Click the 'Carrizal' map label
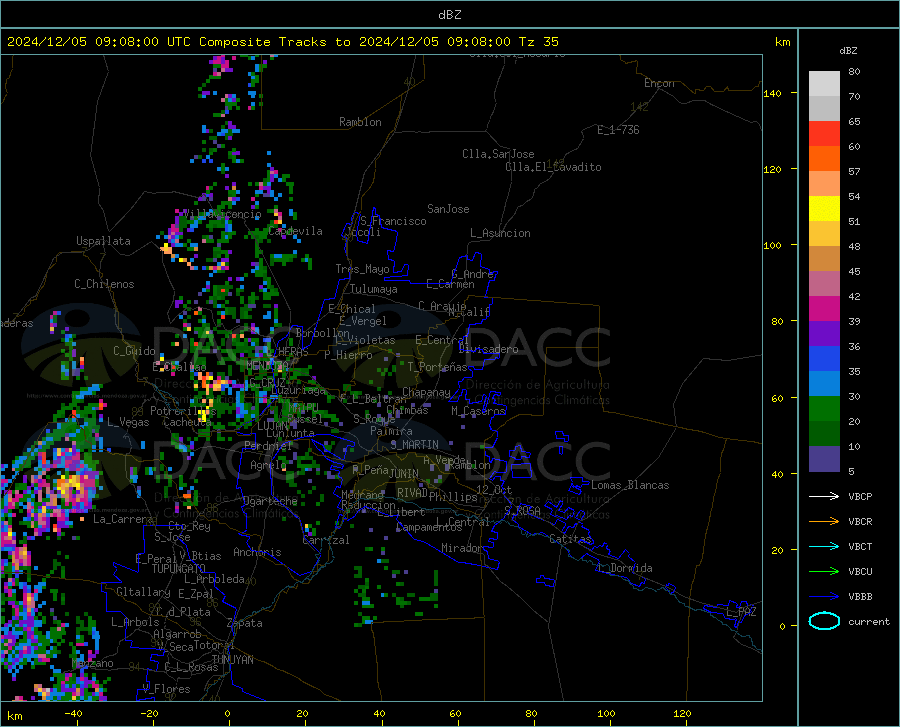Viewport: 900px width, 727px height. pyautogui.click(x=326, y=540)
